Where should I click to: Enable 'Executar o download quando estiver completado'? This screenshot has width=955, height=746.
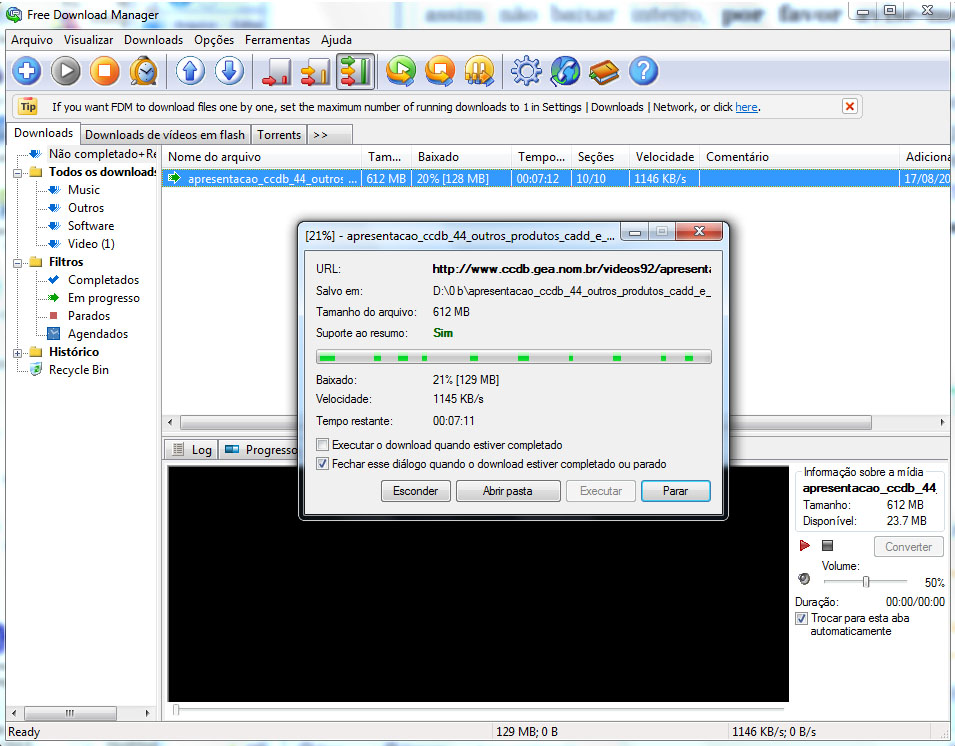(322, 445)
